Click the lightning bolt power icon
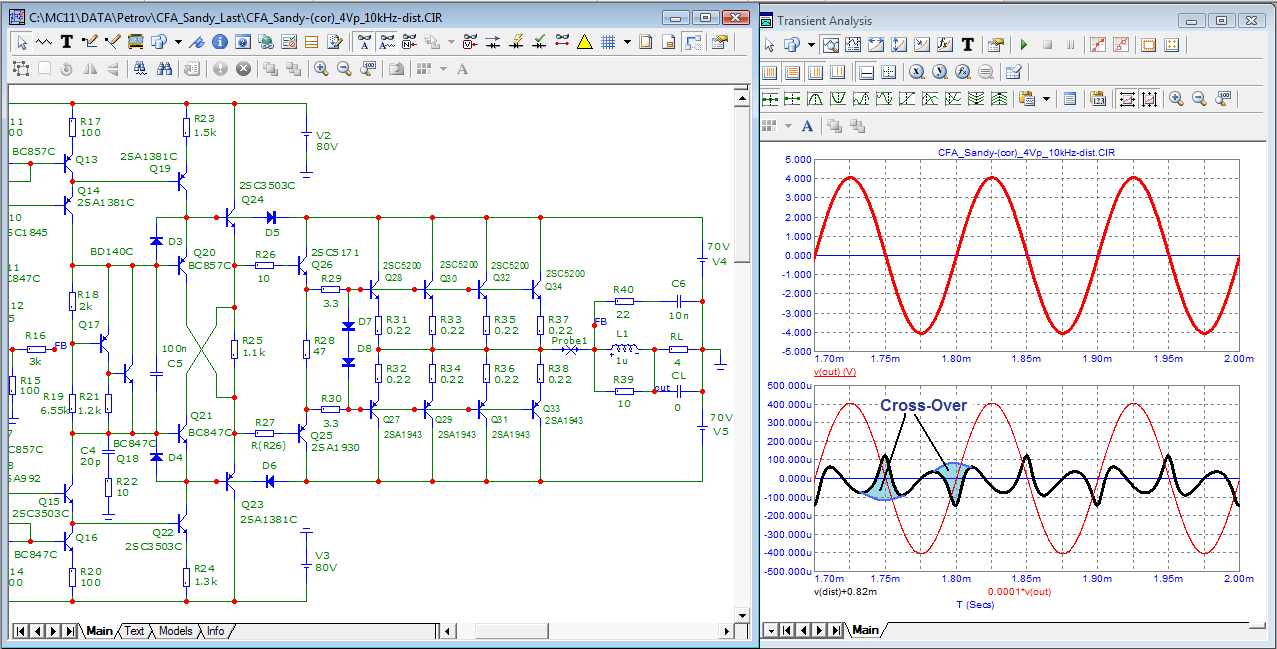Screen dimensions: 1277x649 [517, 42]
